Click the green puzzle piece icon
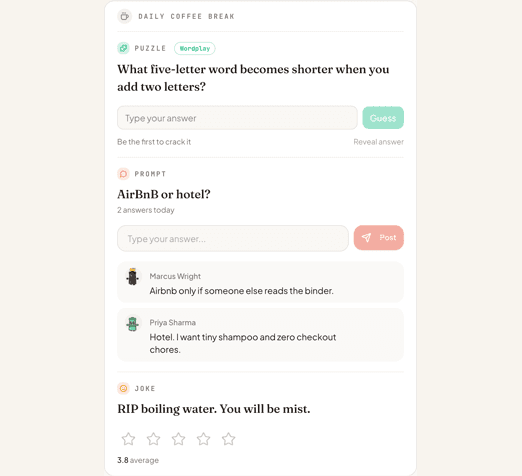 [123, 48]
